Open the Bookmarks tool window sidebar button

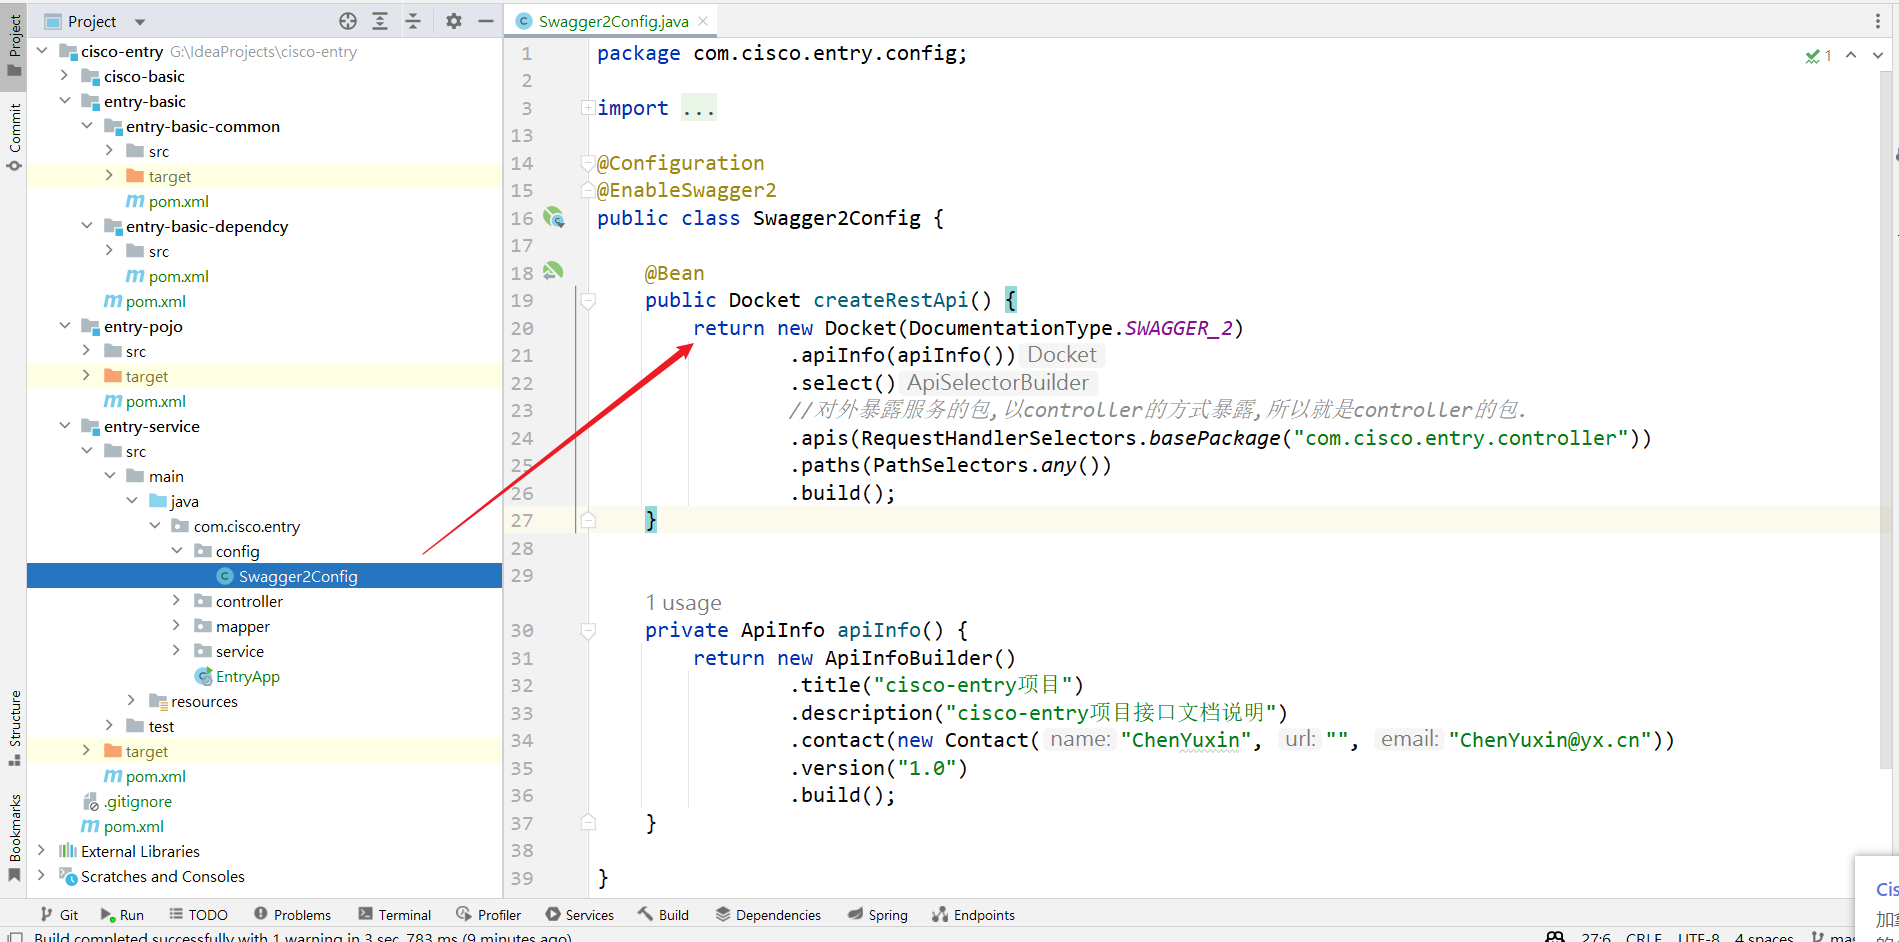click(14, 838)
